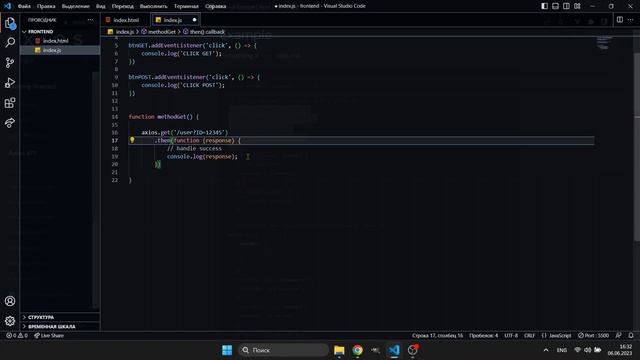Open the Explorer panel more actions ellipsis
This screenshot has width=640, height=360.
coord(90,20)
